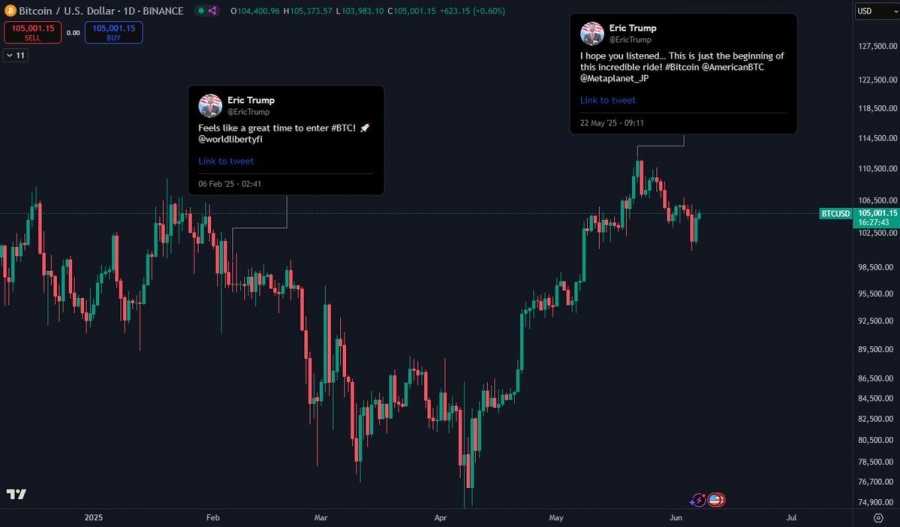Click the 110,500.00 level on price scale

pos(878,169)
